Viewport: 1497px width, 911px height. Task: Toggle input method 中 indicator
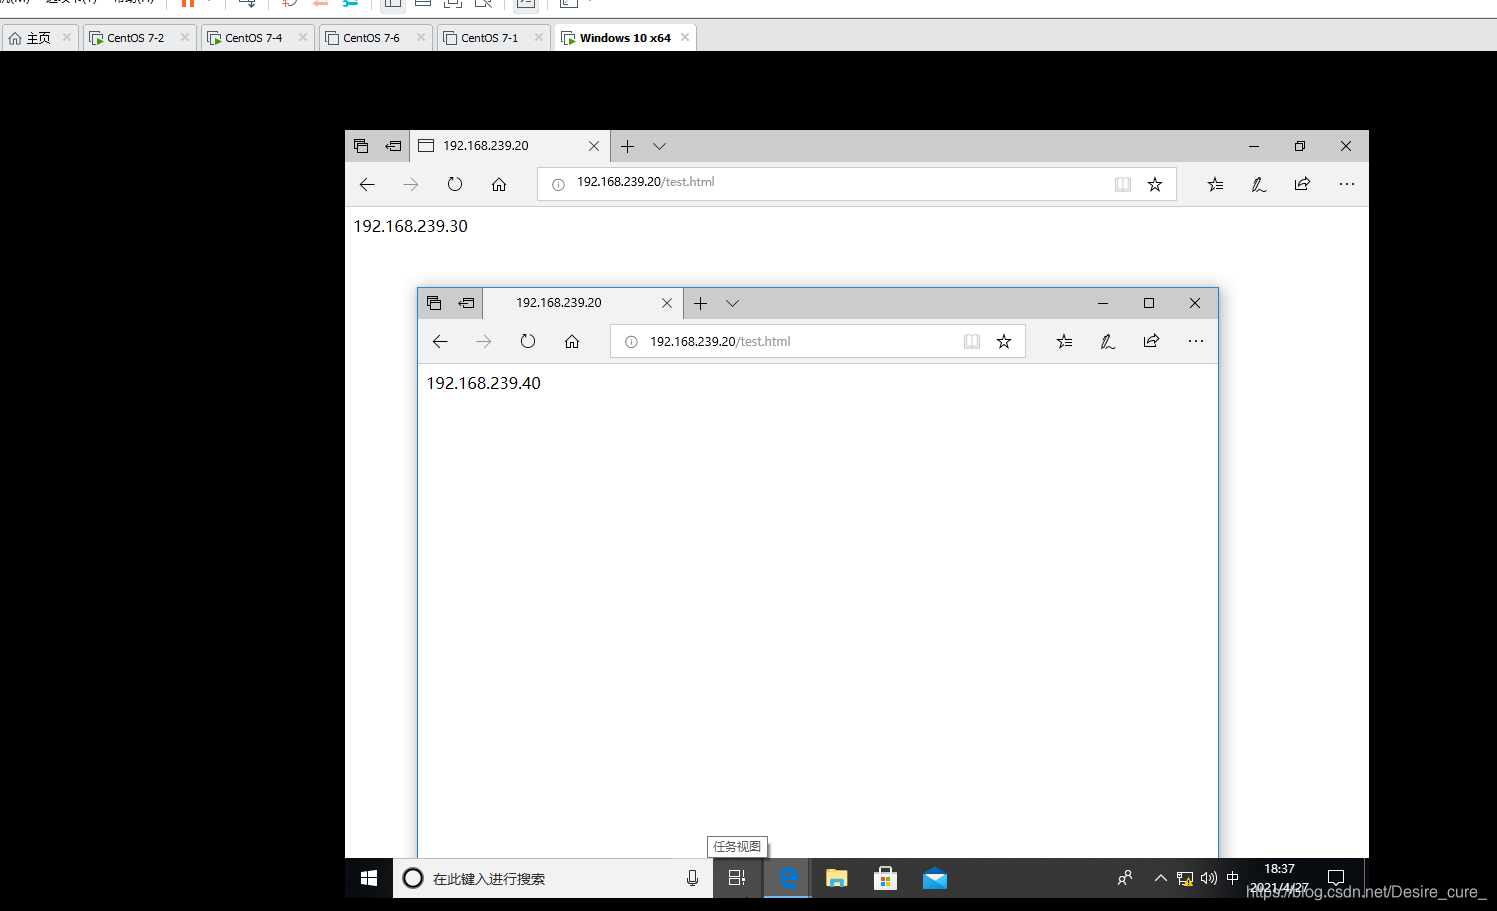coord(1232,878)
